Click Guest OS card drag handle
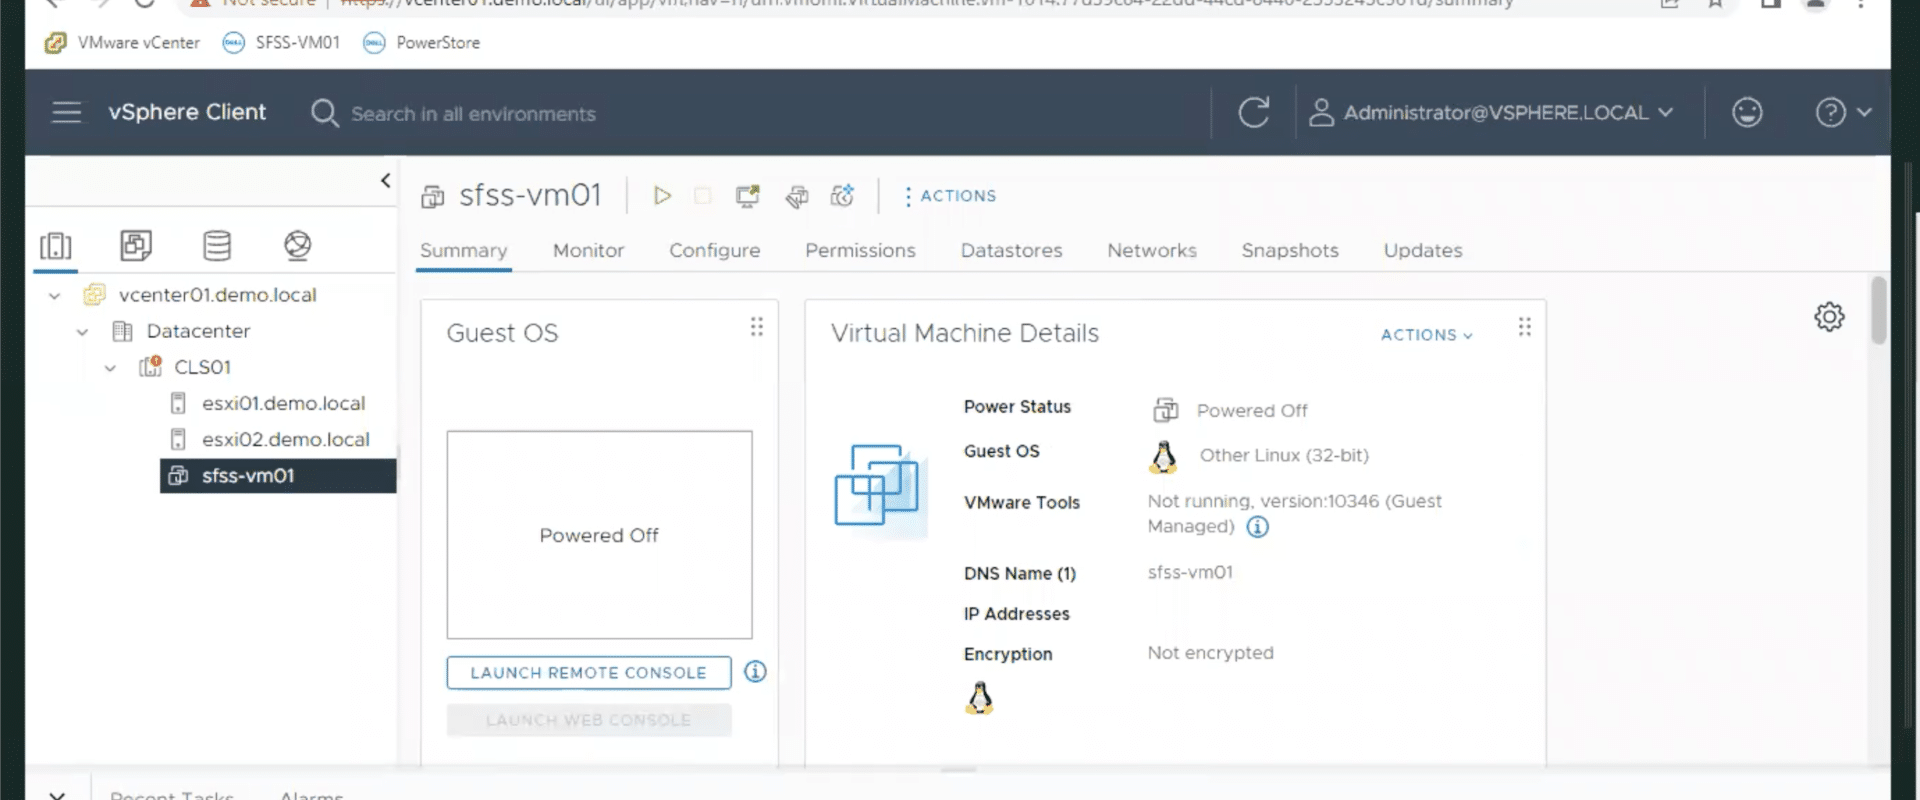The image size is (1920, 800). coord(757,327)
